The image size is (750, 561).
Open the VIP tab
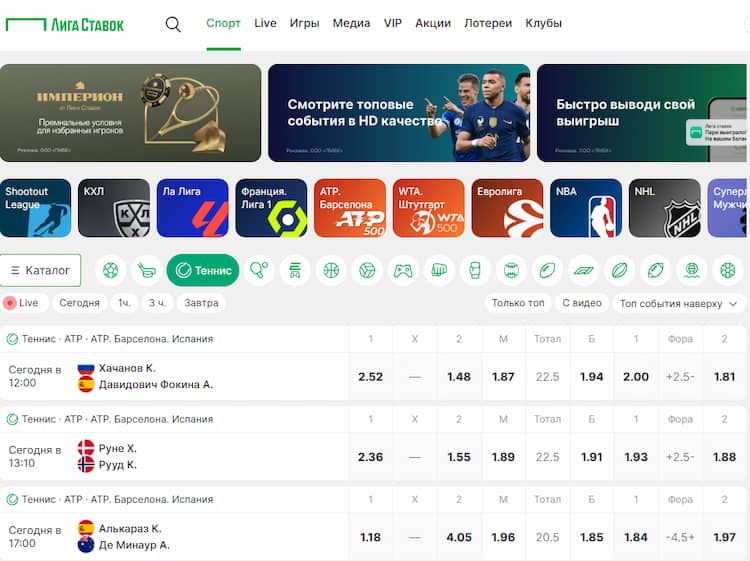(x=393, y=23)
